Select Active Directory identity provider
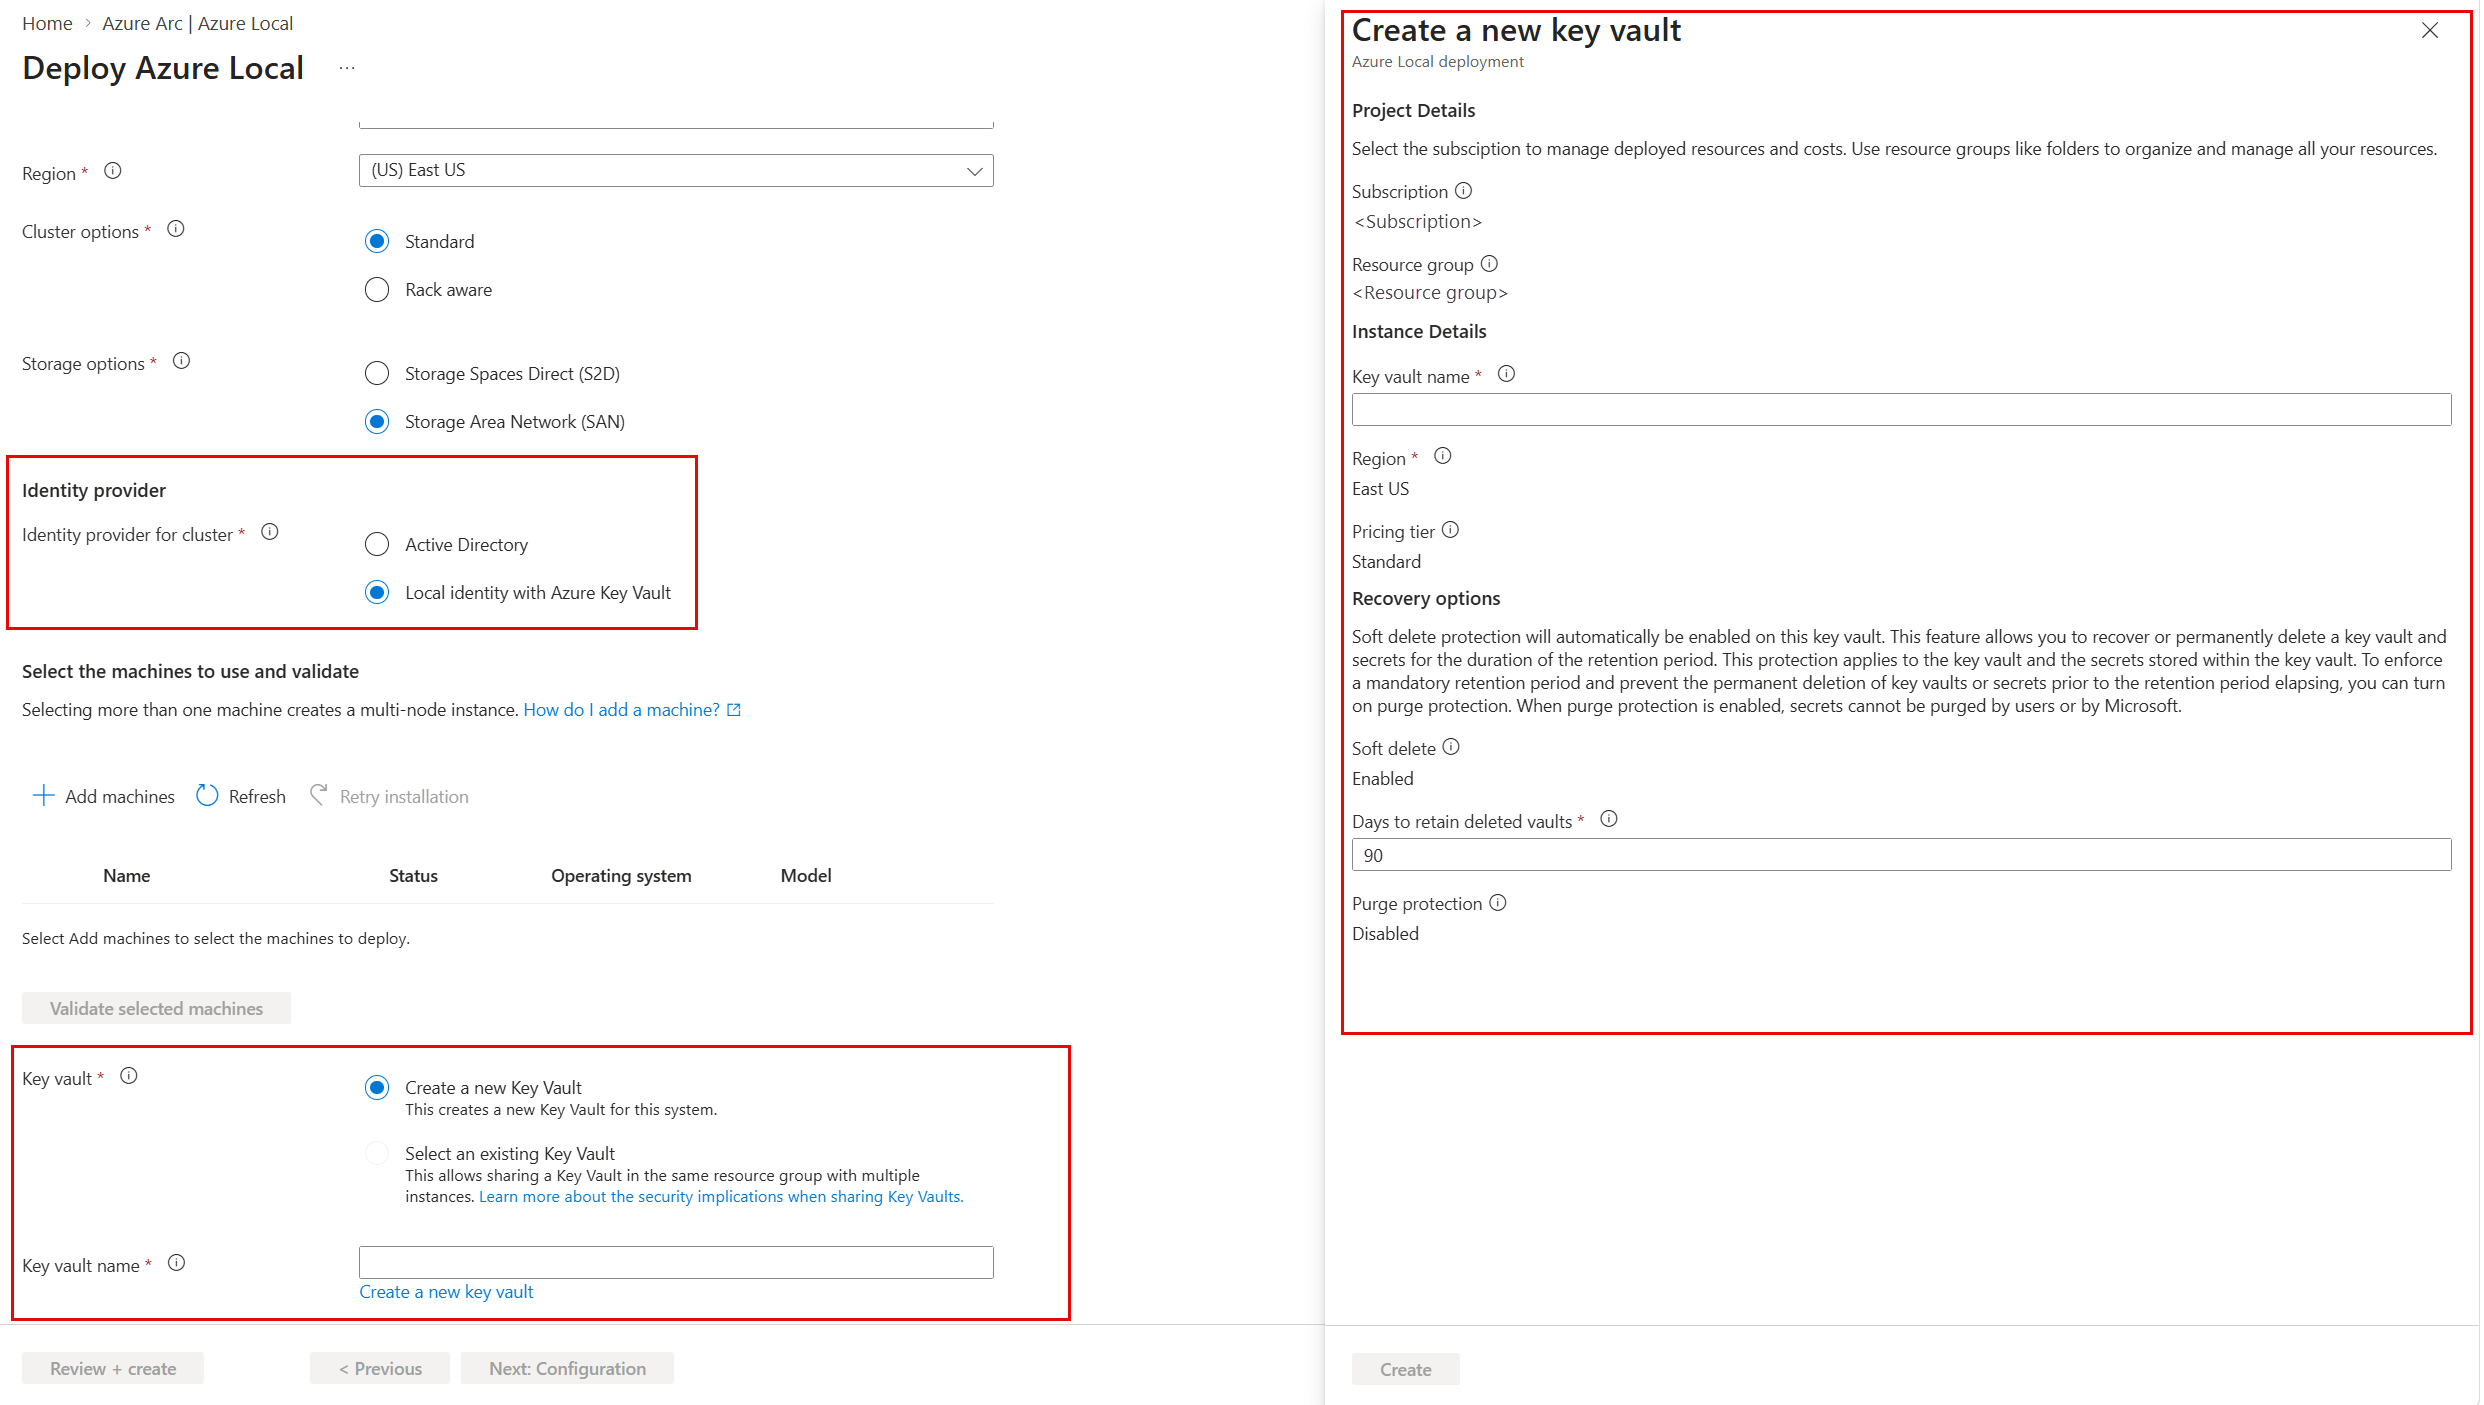This screenshot has width=2484, height=1405. tap(377, 545)
